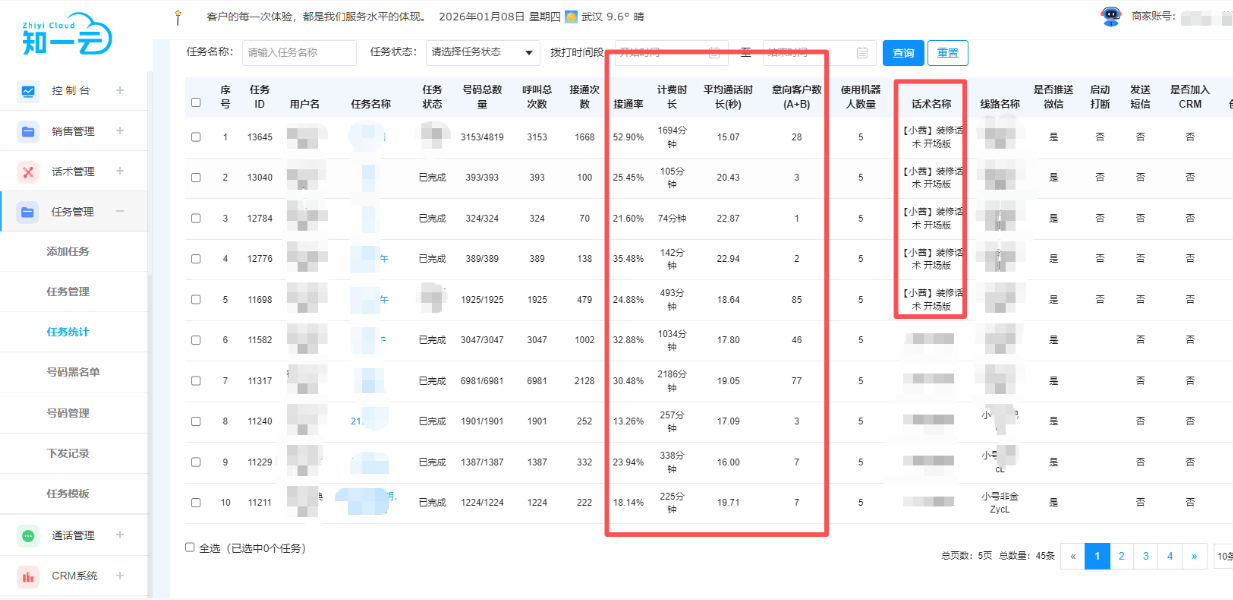The width and height of the screenshot is (1233, 600).
Task: Click the 销售管理 sidebar icon
Action: (29, 131)
